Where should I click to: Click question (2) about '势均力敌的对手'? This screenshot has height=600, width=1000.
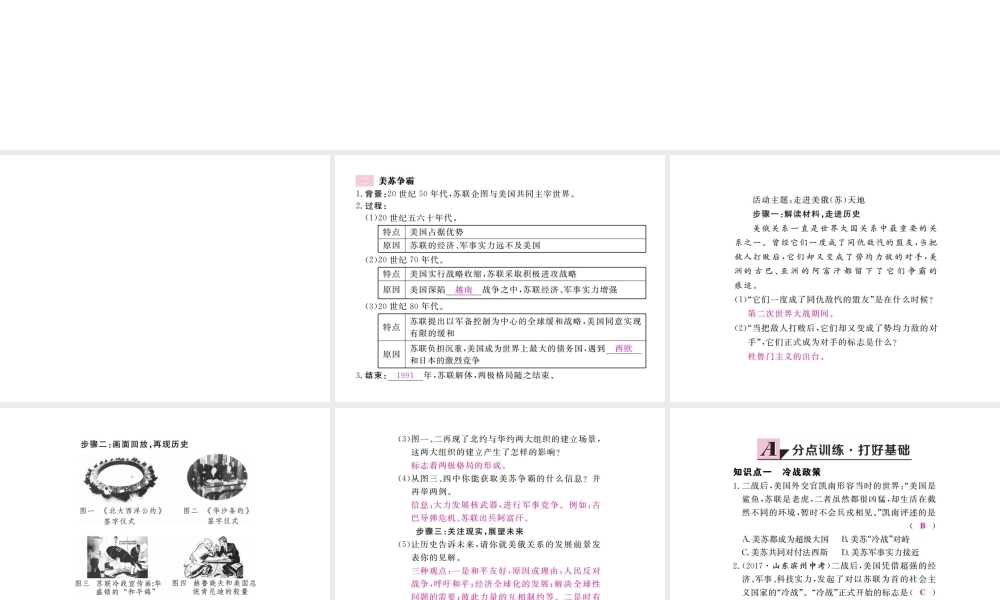click(835, 335)
